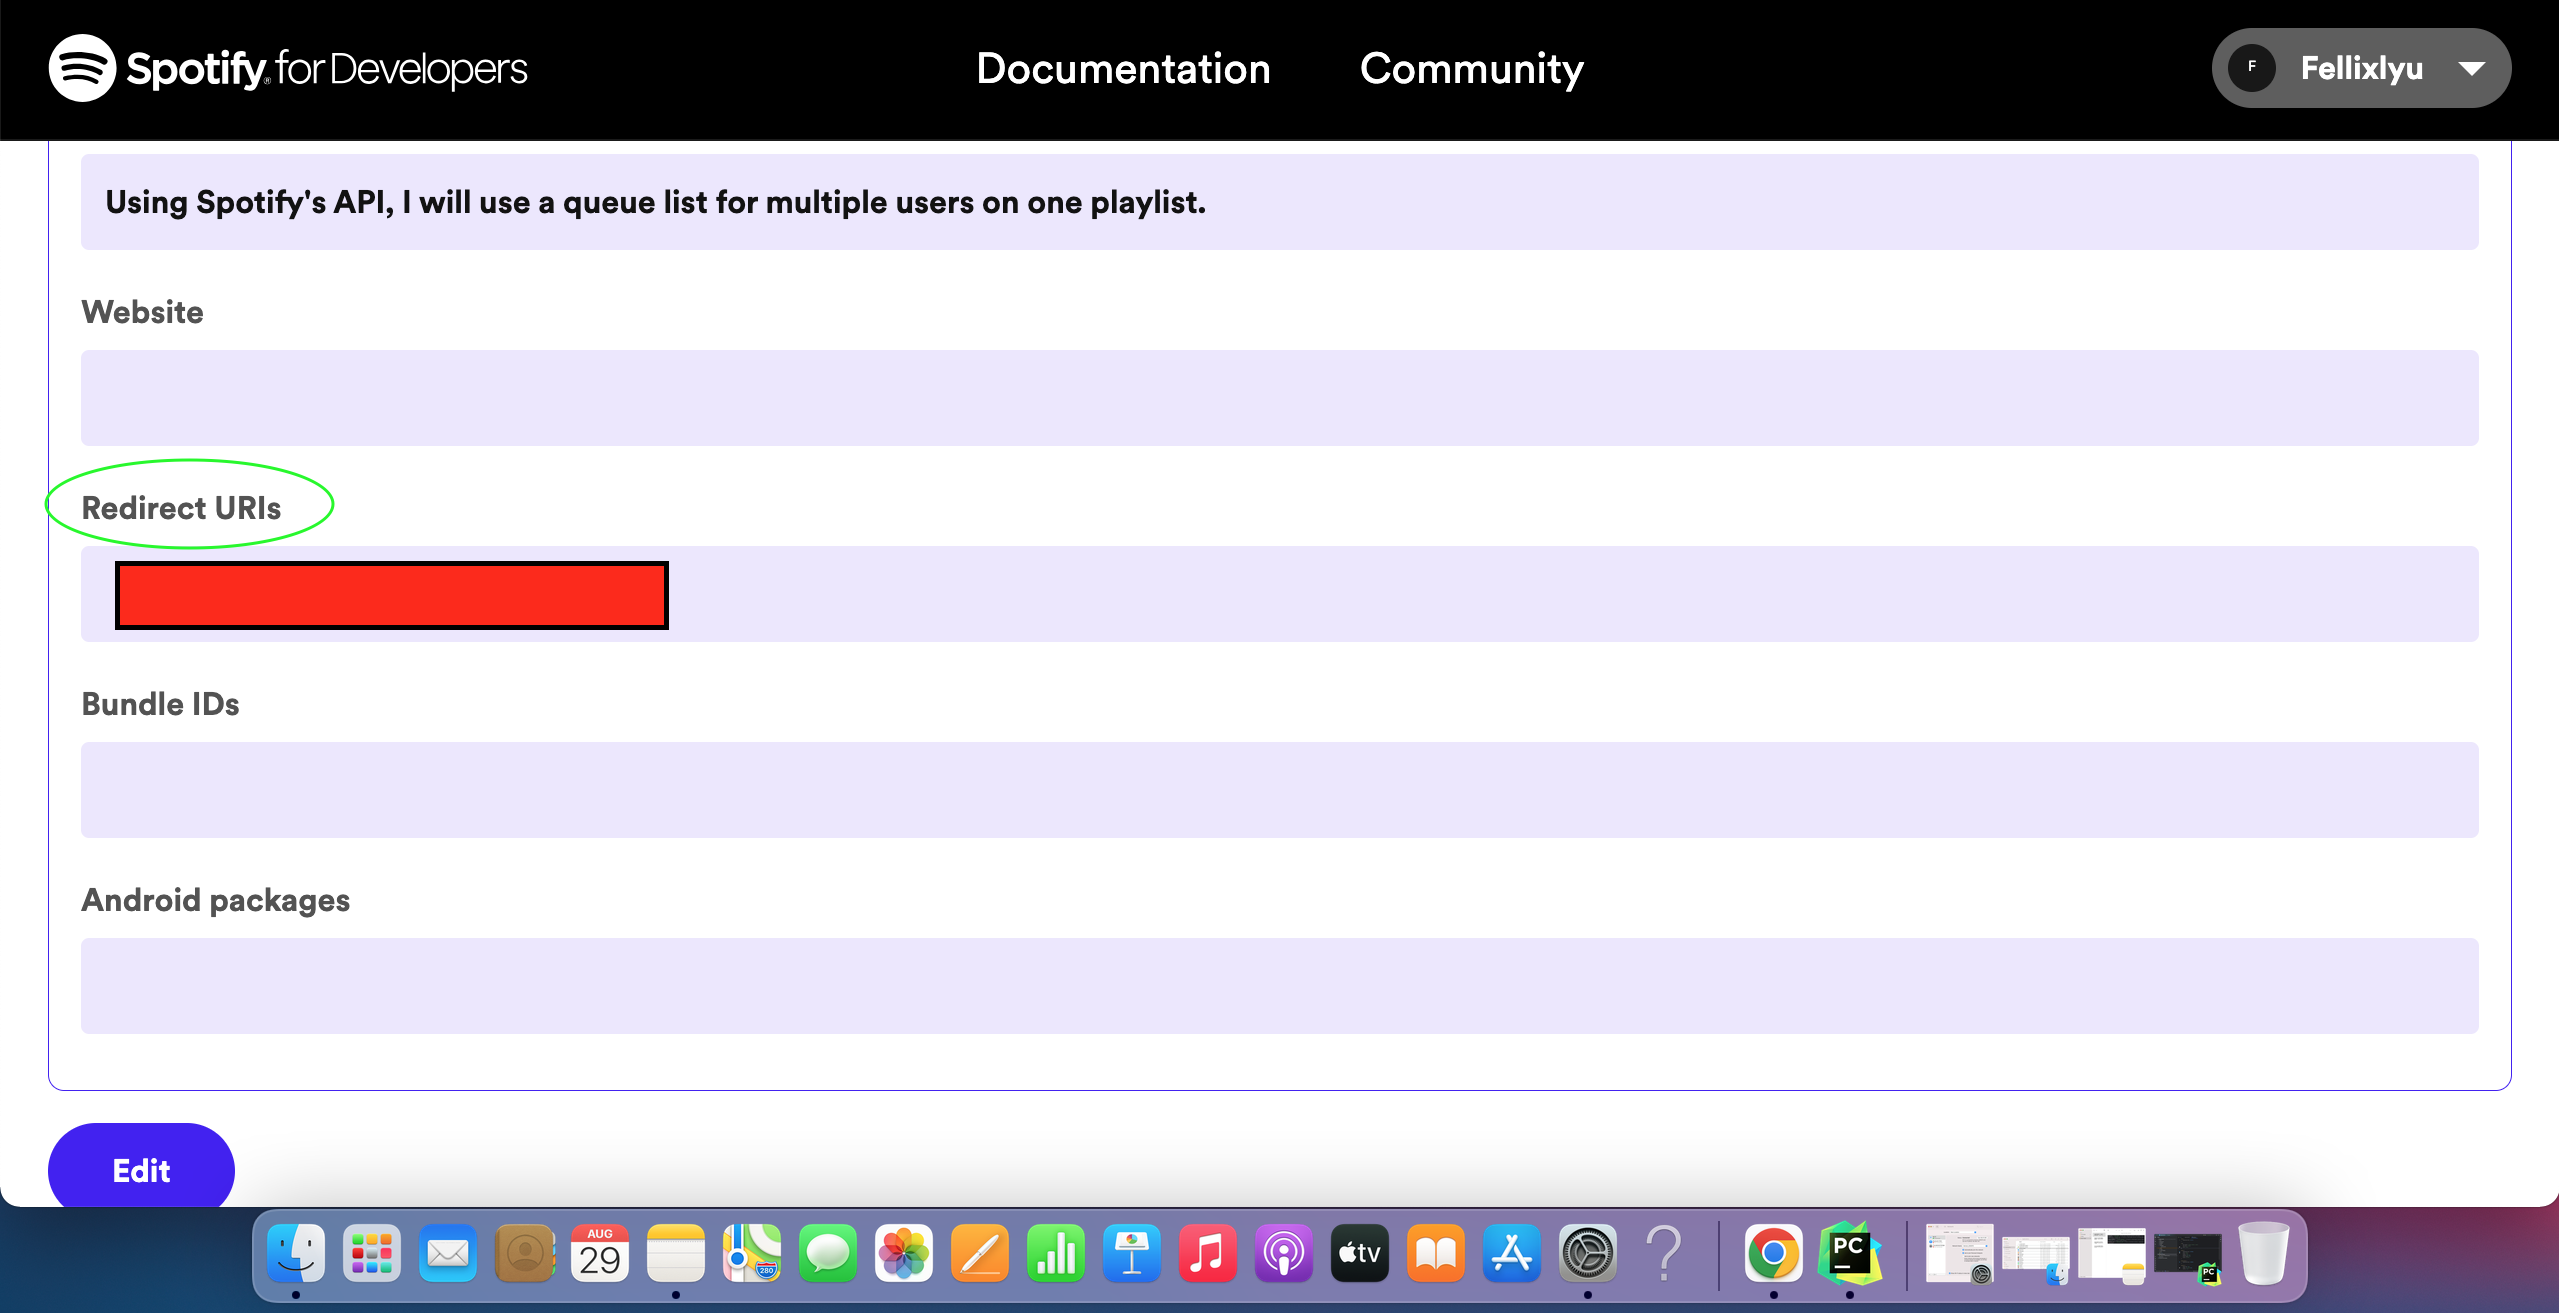Click the empty Website field
The width and height of the screenshot is (2559, 1313).
[1279, 397]
